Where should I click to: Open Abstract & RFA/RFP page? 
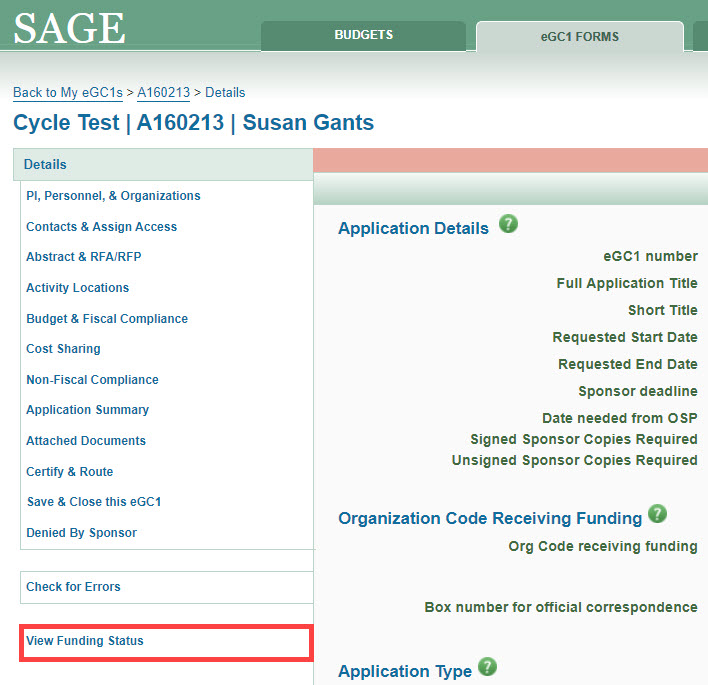84,257
